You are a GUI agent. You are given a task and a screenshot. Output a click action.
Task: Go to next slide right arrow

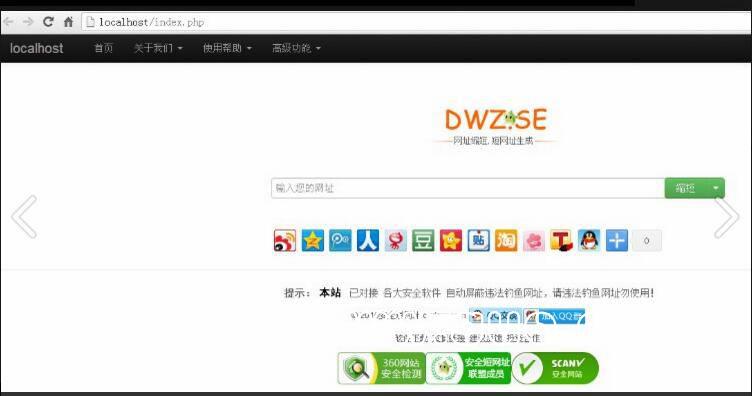pos(727,217)
